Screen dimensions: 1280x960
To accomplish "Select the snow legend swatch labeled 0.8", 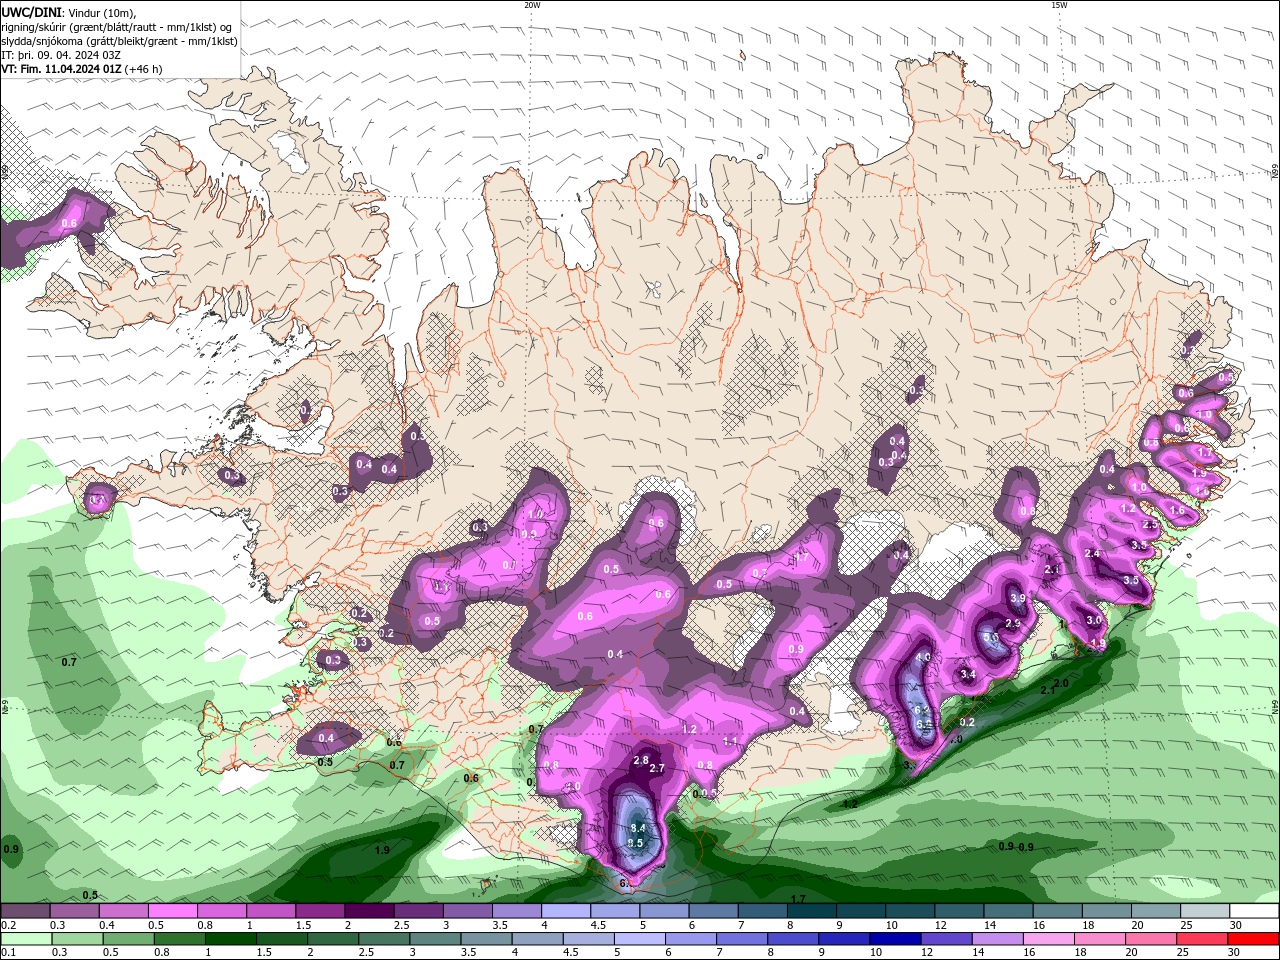I will point(221,911).
